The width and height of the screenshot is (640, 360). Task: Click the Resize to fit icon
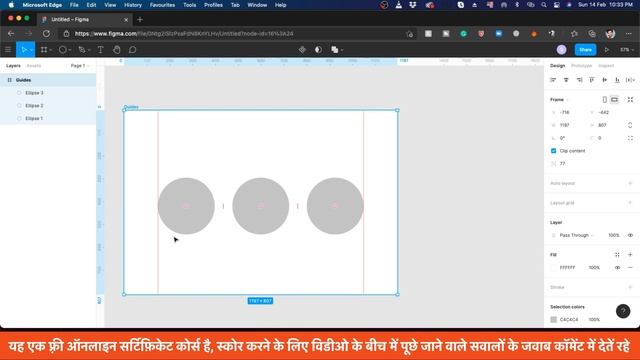click(x=630, y=100)
